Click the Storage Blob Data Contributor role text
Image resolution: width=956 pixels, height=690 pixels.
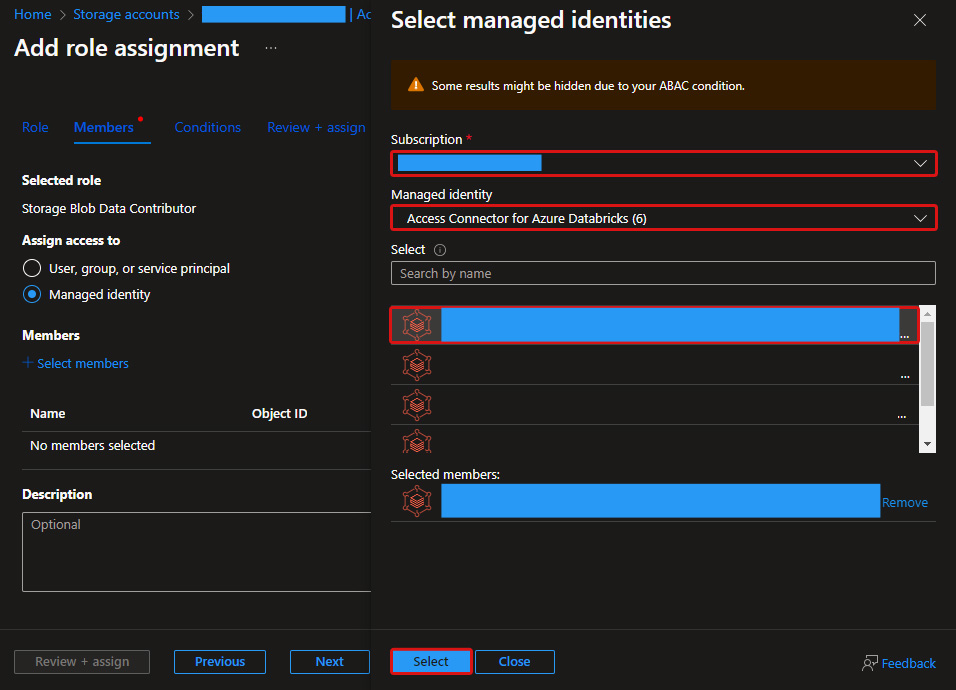coord(109,208)
